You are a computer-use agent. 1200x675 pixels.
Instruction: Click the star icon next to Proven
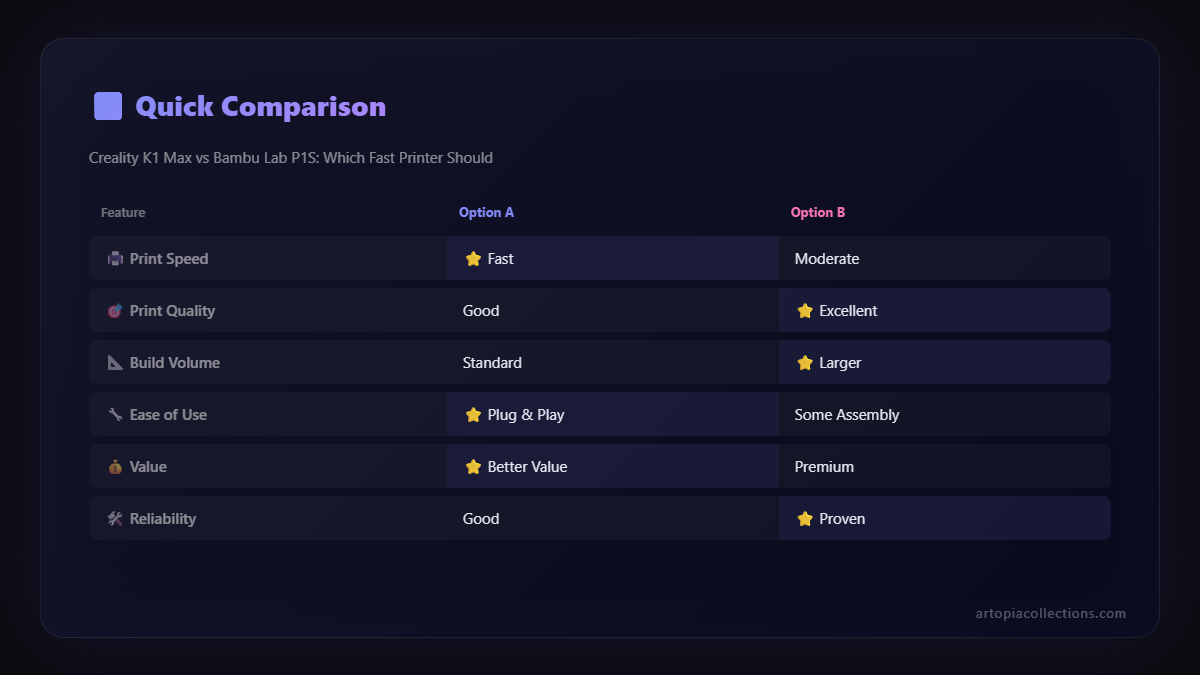(x=805, y=519)
